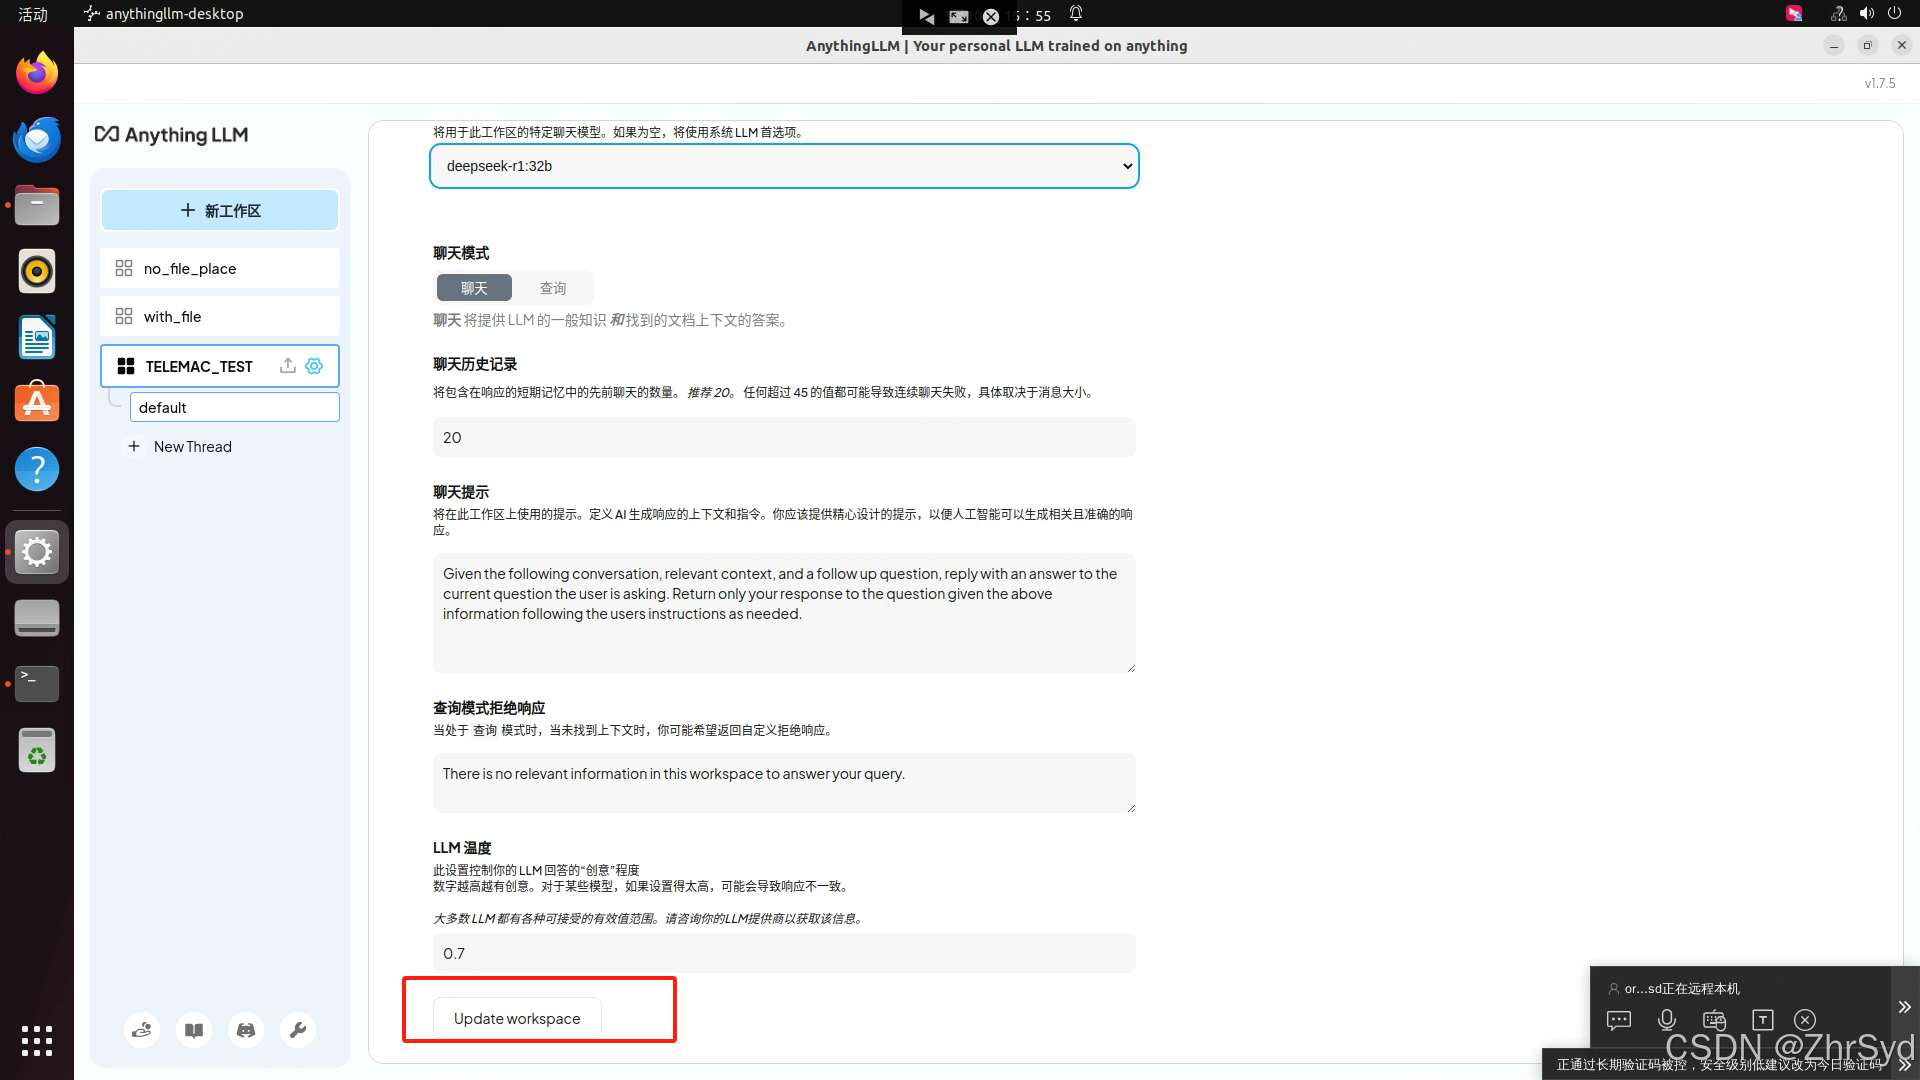Image resolution: width=1920 pixels, height=1080 pixels.
Task: Click the LLM temperature 0.7 field
Action: point(784,953)
